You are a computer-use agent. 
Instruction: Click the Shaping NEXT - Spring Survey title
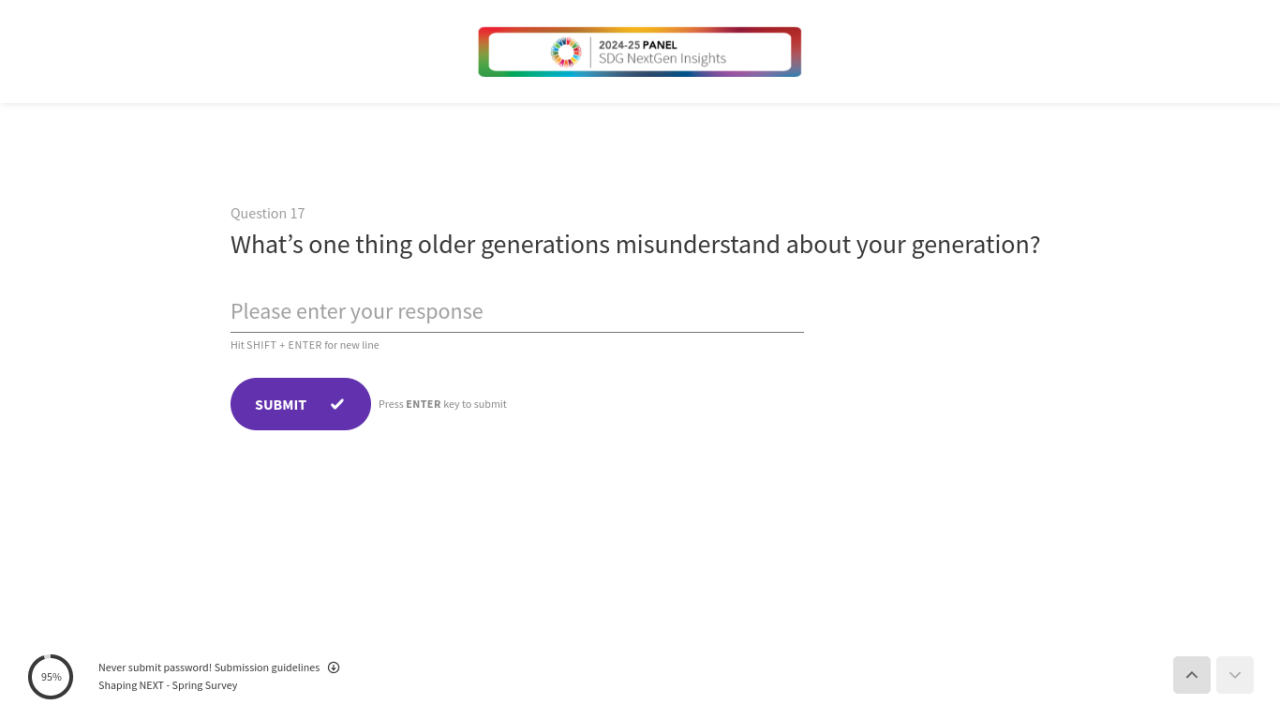click(x=167, y=686)
